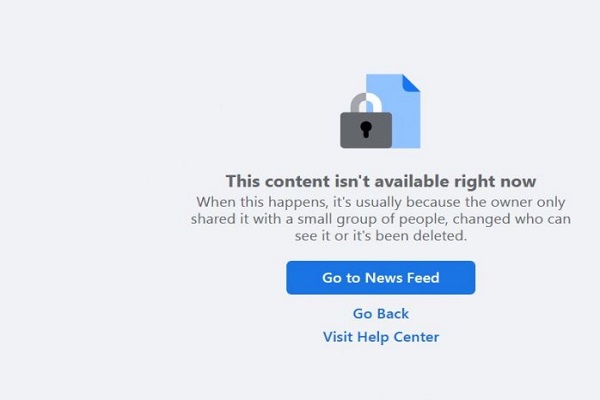This screenshot has width=600, height=400.
Task: Click the padlock's curved shackle
Action: [366, 103]
